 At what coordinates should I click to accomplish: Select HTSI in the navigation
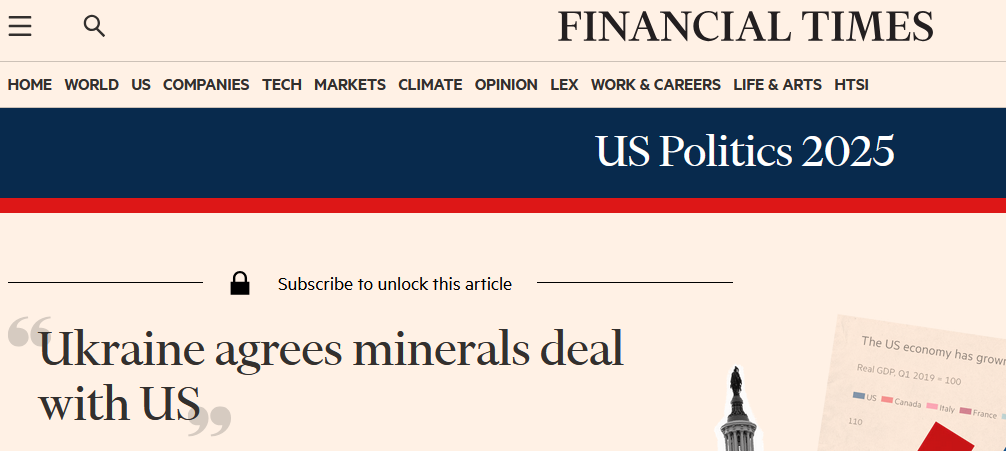pos(851,85)
